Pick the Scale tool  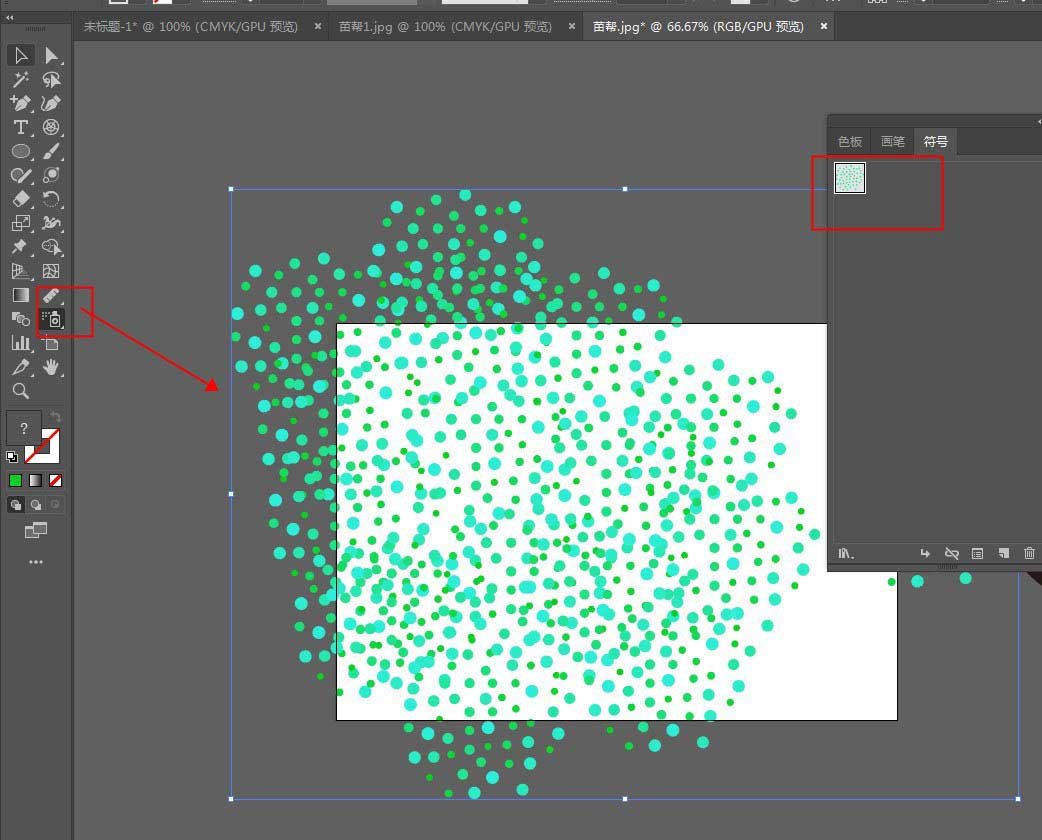point(21,223)
